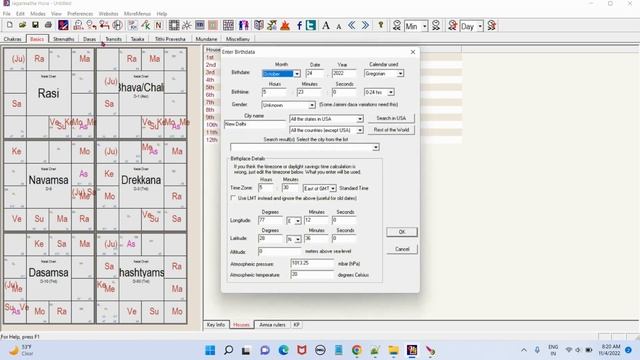640x360 pixels.
Task: Click the step back time icon before Min
Action: pyautogui.click(x=397, y=25)
